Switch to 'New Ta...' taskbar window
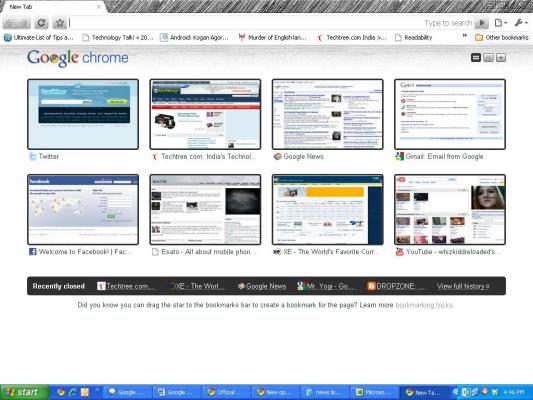 (x=424, y=392)
